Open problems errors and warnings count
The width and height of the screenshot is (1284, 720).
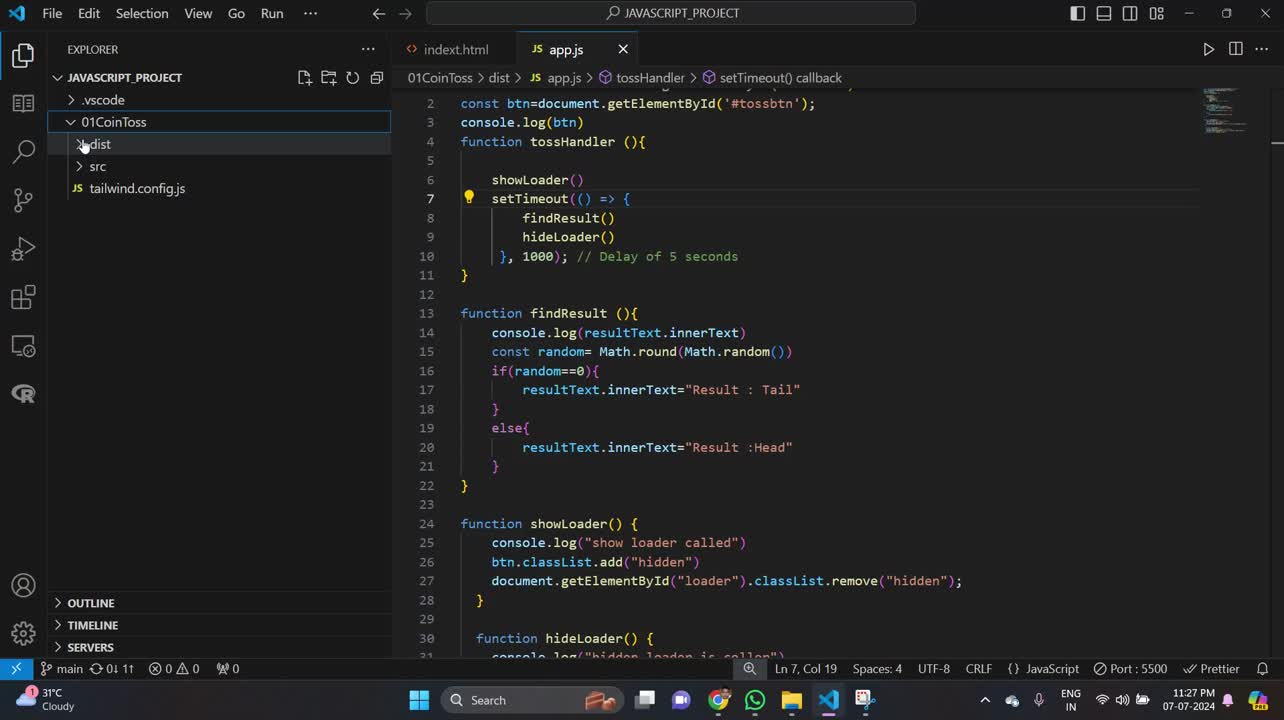pos(174,669)
